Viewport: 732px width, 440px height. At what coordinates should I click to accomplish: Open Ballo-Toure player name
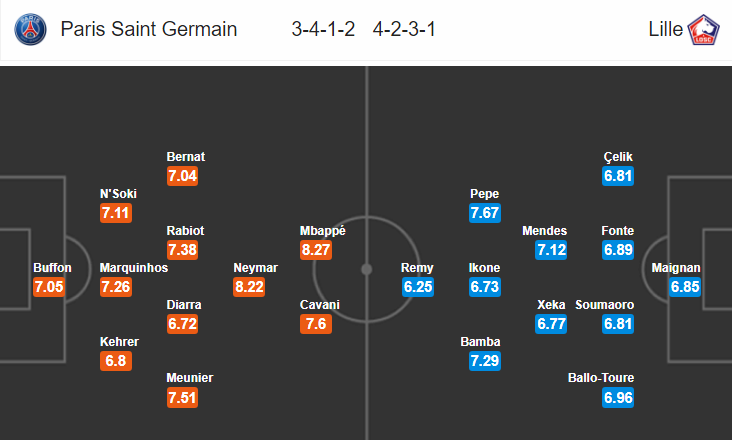click(x=601, y=377)
